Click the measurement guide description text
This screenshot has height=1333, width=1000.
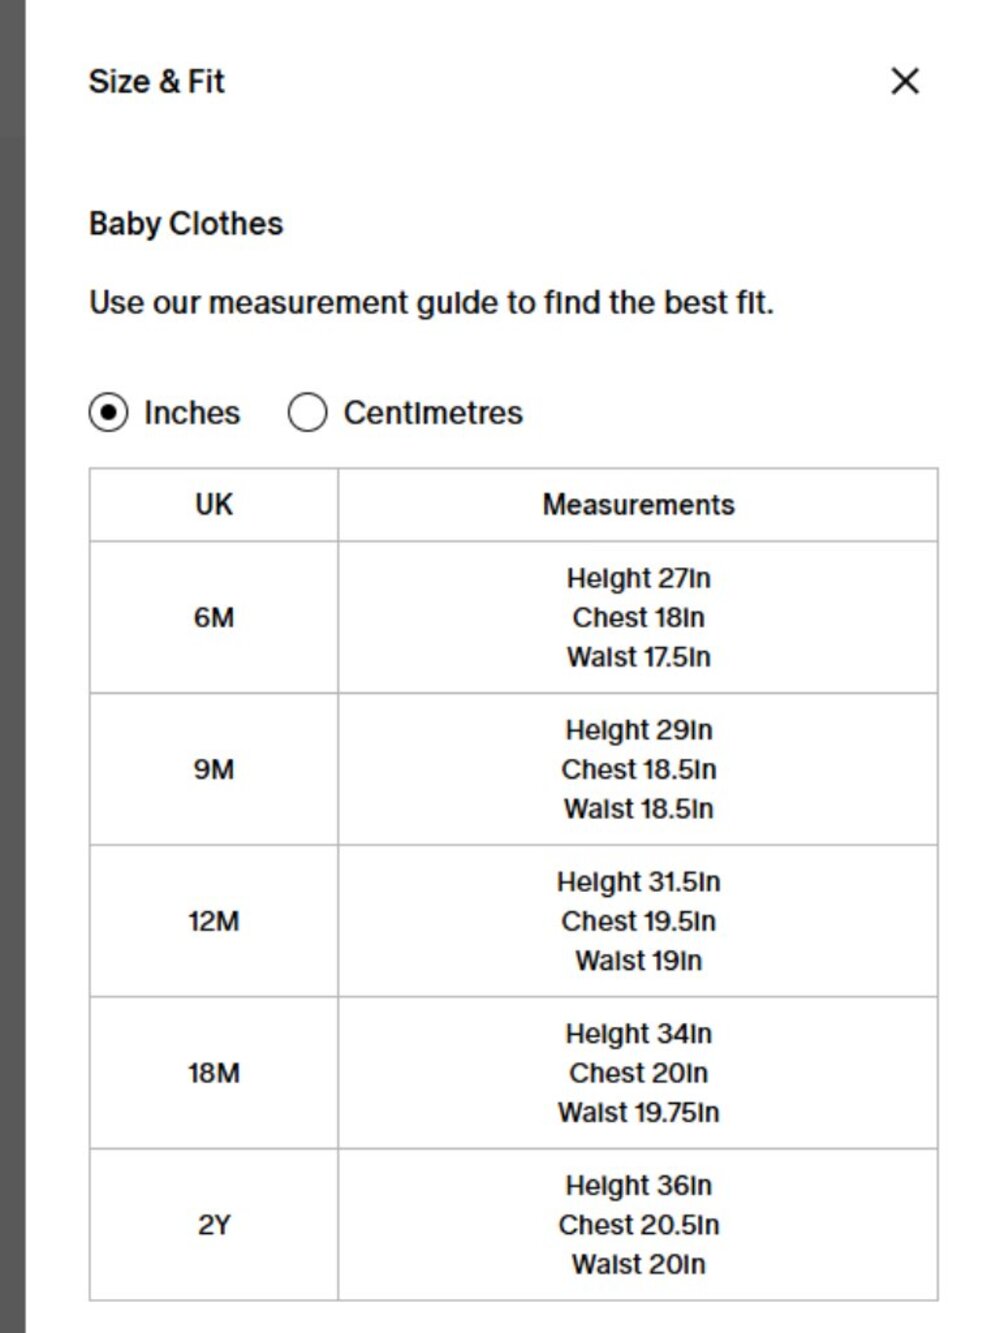(431, 302)
